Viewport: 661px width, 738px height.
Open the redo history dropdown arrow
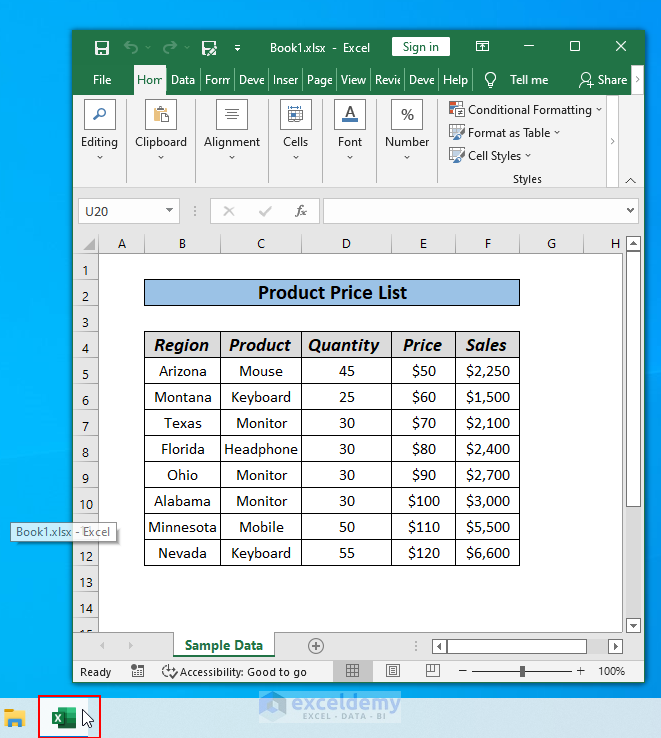[x=186, y=48]
